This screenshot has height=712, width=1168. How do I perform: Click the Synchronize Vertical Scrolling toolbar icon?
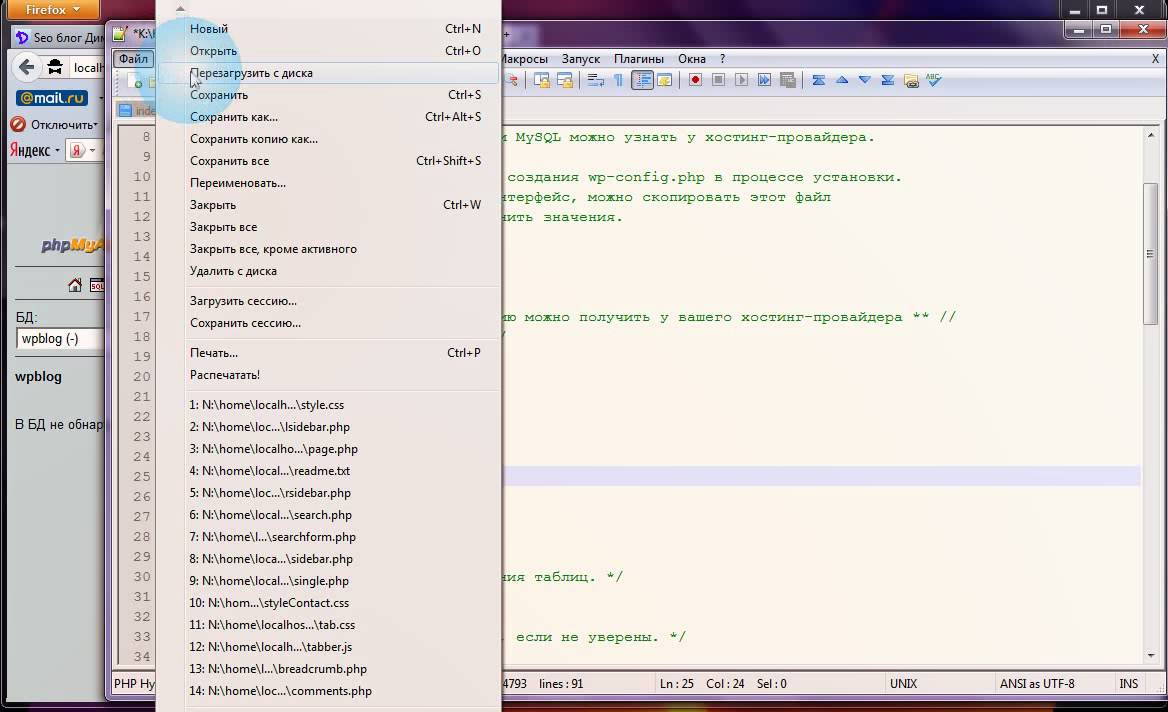pos(542,80)
